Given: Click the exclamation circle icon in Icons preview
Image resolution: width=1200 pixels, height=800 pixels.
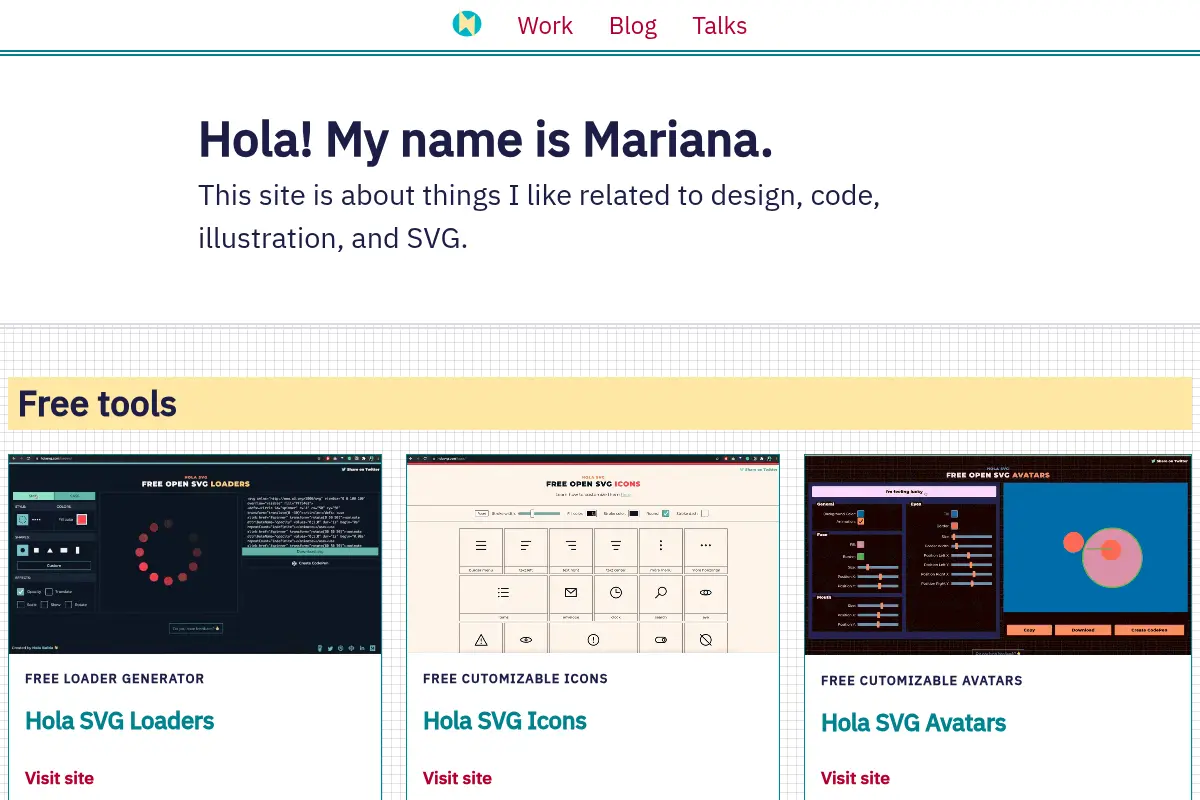Looking at the screenshot, I should (593, 639).
